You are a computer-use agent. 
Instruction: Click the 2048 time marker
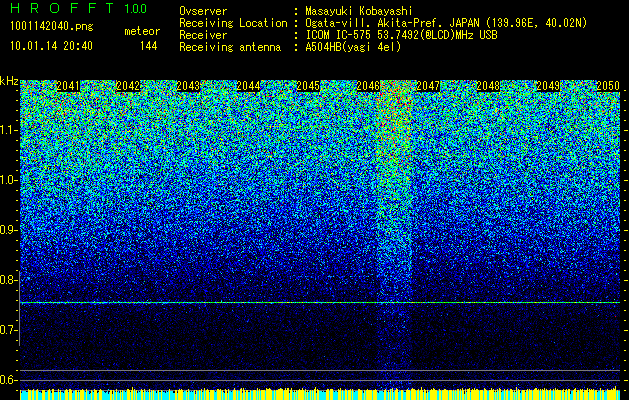click(x=488, y=86)
